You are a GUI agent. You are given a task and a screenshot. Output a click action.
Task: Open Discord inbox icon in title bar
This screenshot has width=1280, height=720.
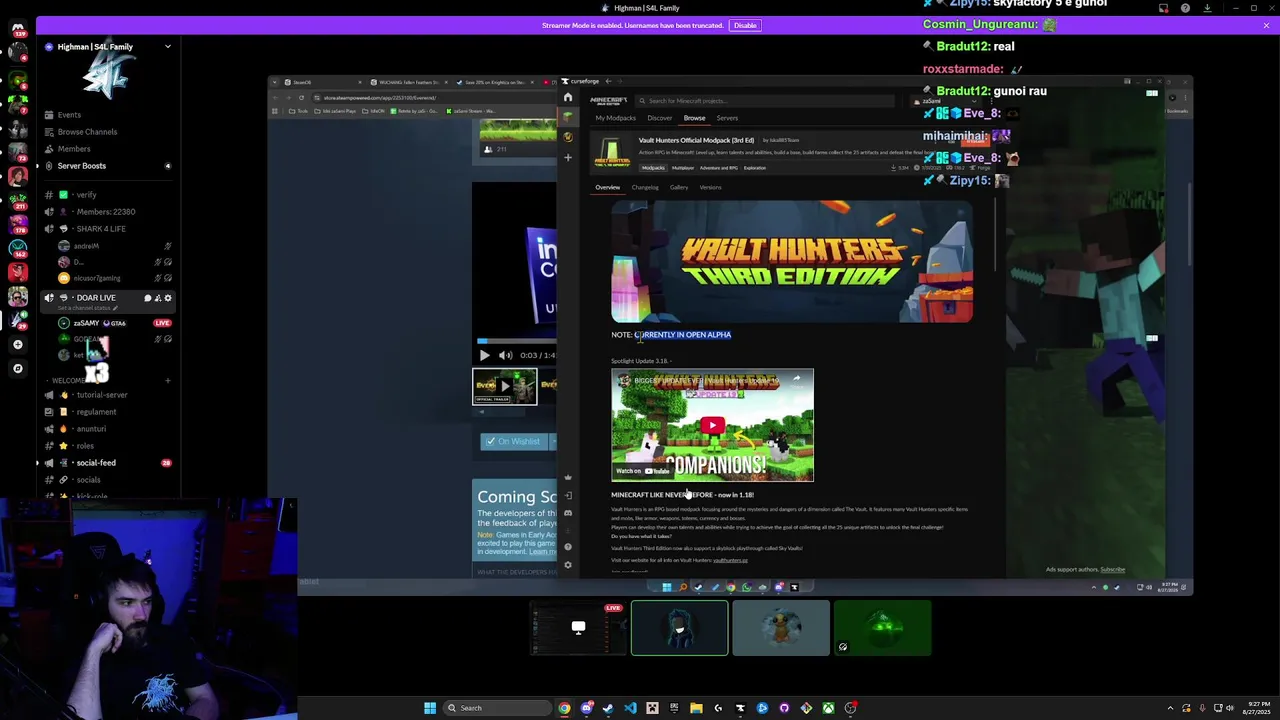point(1163,8)
